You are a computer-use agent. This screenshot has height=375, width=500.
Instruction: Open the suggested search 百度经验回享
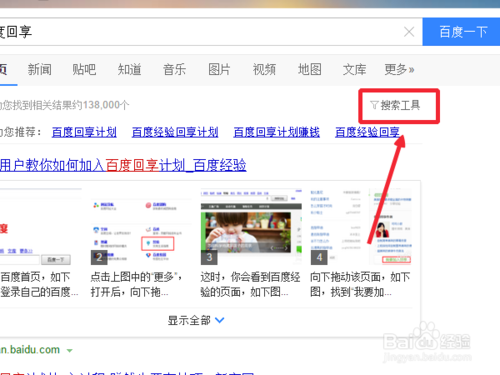click(367, 132)
